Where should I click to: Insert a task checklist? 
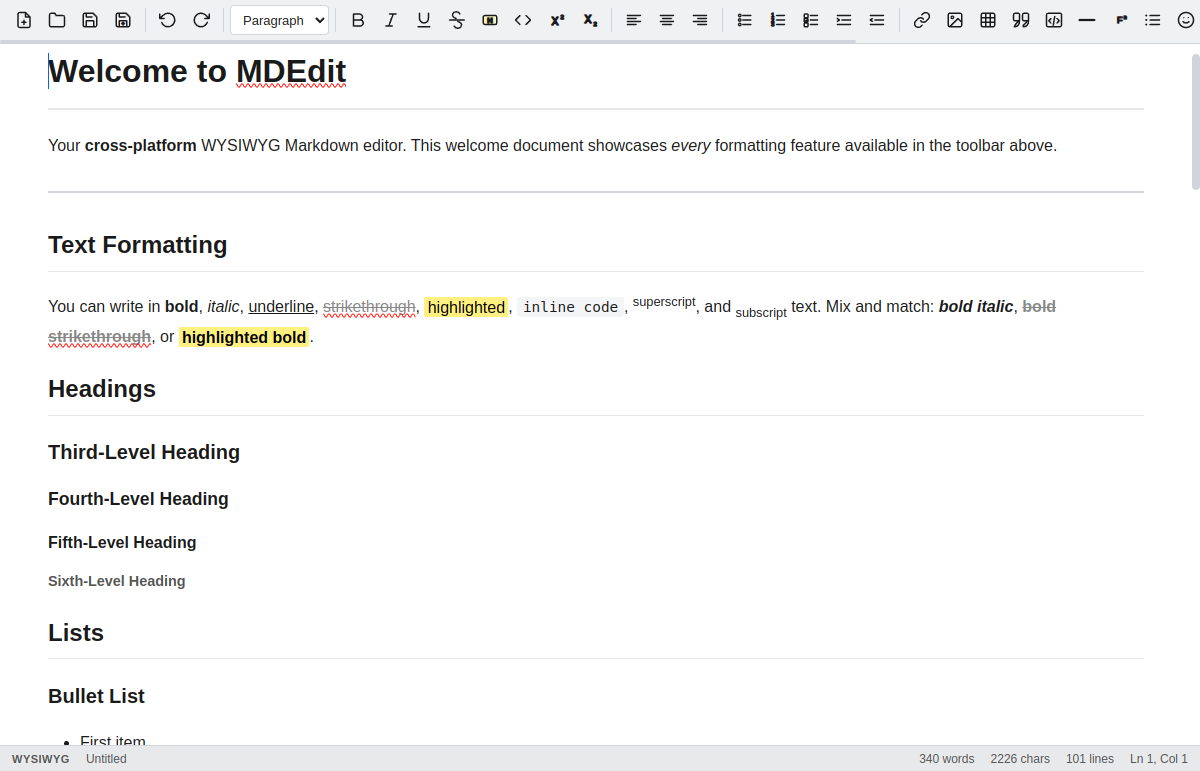[811, 20]
